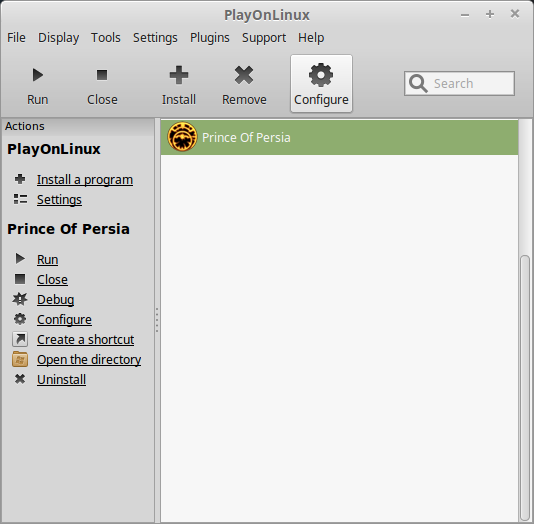Follow the Install a program link
534x524 pixels.
85,179
